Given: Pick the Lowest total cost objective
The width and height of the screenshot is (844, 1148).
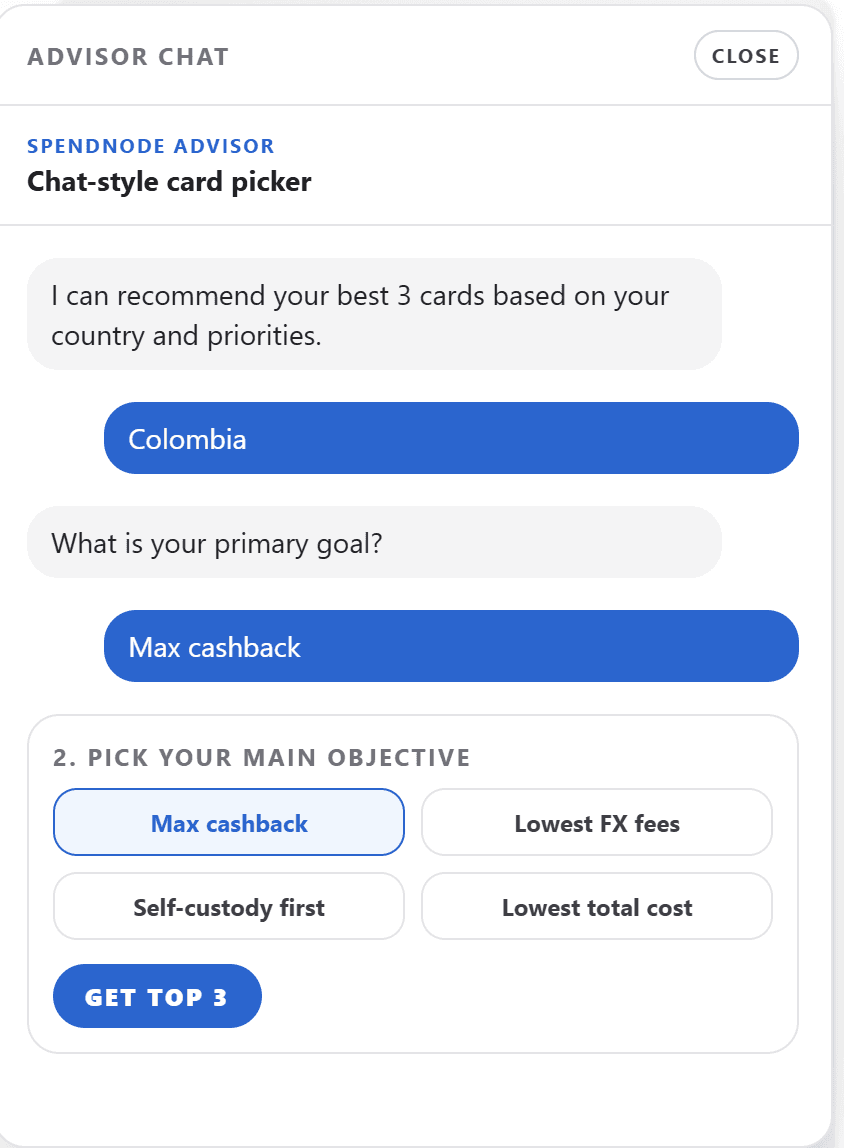Looking at the screenshot, I should point(596,906).
